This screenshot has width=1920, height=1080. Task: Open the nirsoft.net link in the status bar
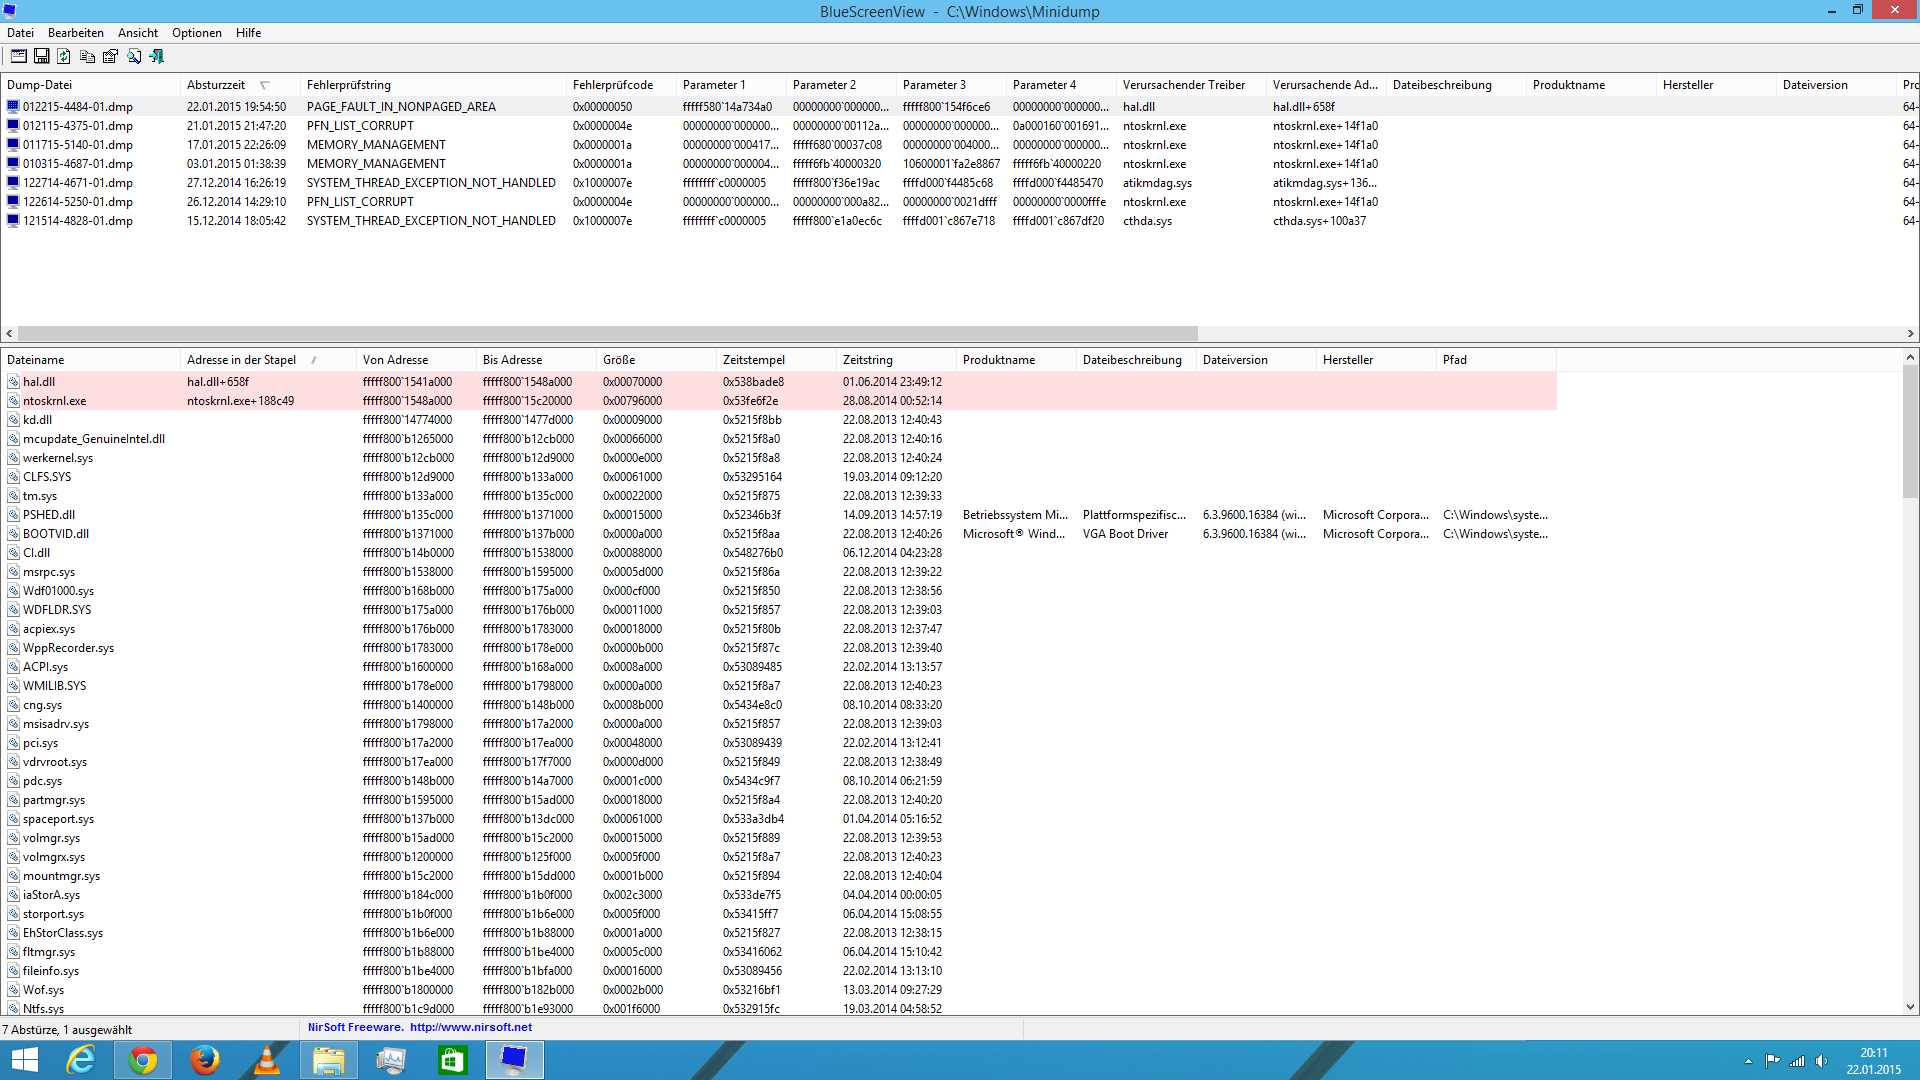point(470,1027)
